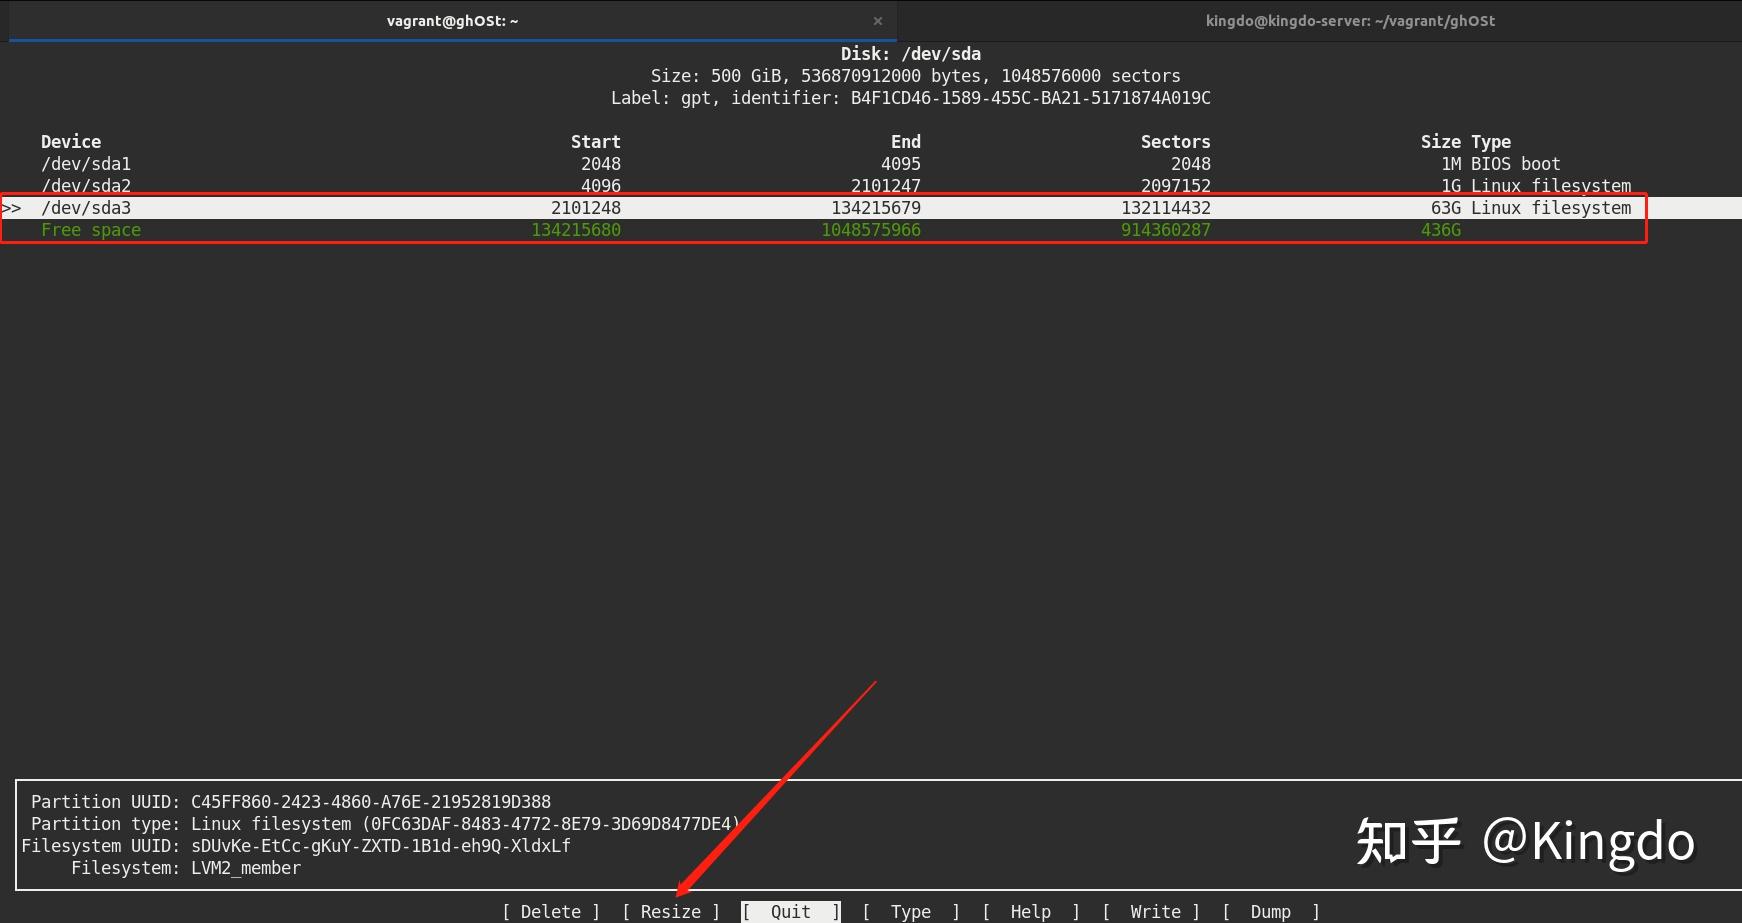The width and height of the screenshot is (1742, 923).
Task: Click end sector 2101247 of sda2
Action: pyautogui.click(x=886, y=186)
